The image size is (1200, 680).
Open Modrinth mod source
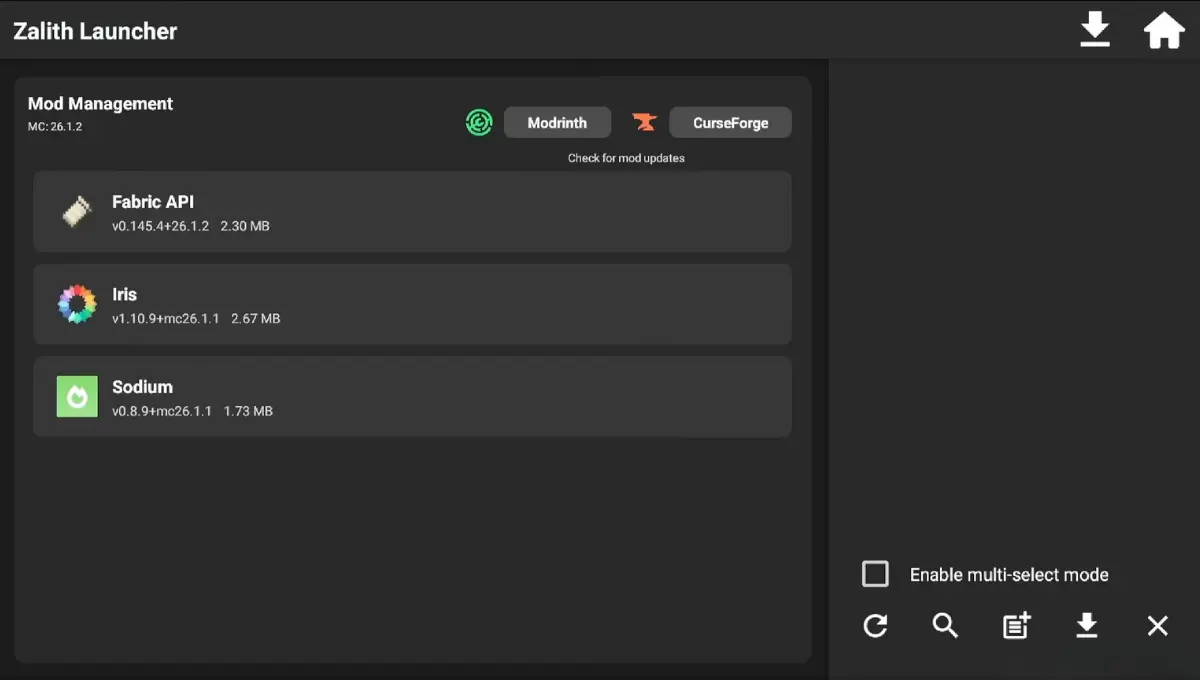point(557,123)
